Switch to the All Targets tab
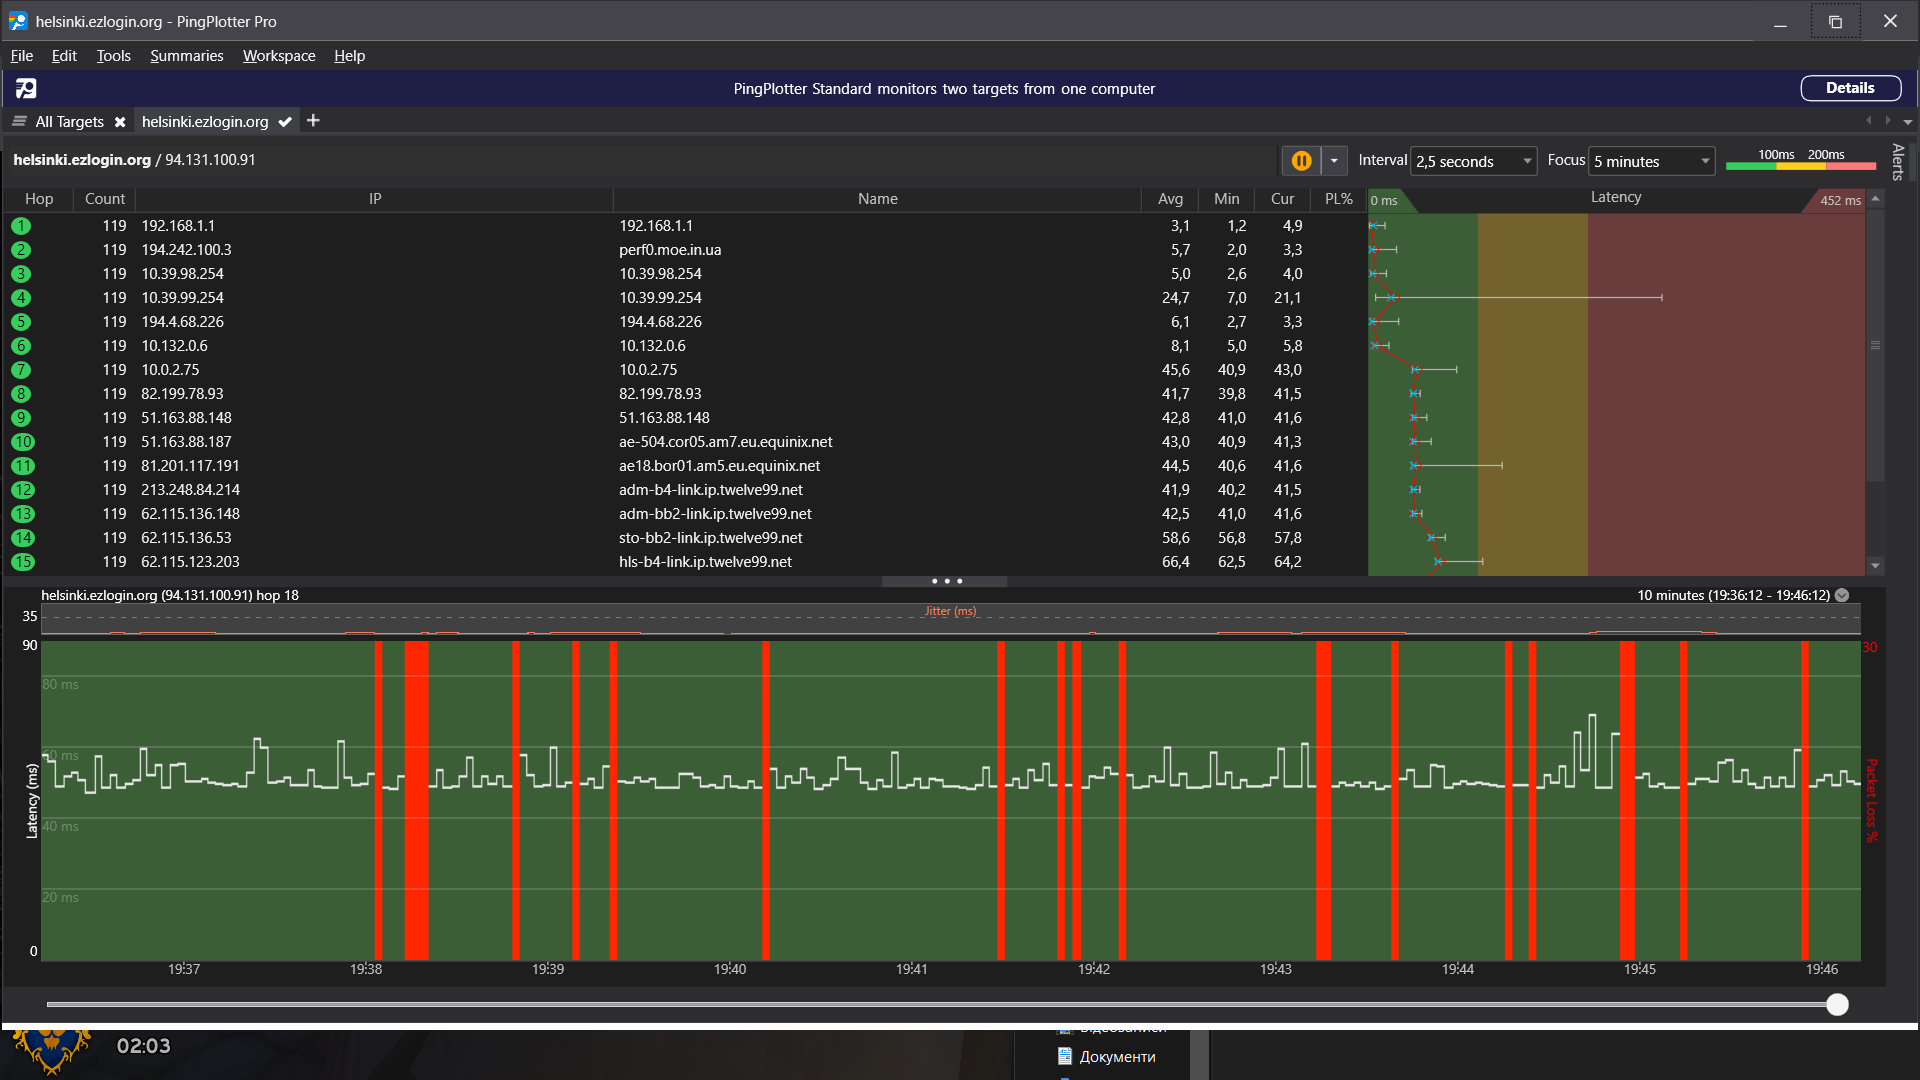Image resolution: width=1920 pixels, height=1080 pixels. click(x=70, y=121)
